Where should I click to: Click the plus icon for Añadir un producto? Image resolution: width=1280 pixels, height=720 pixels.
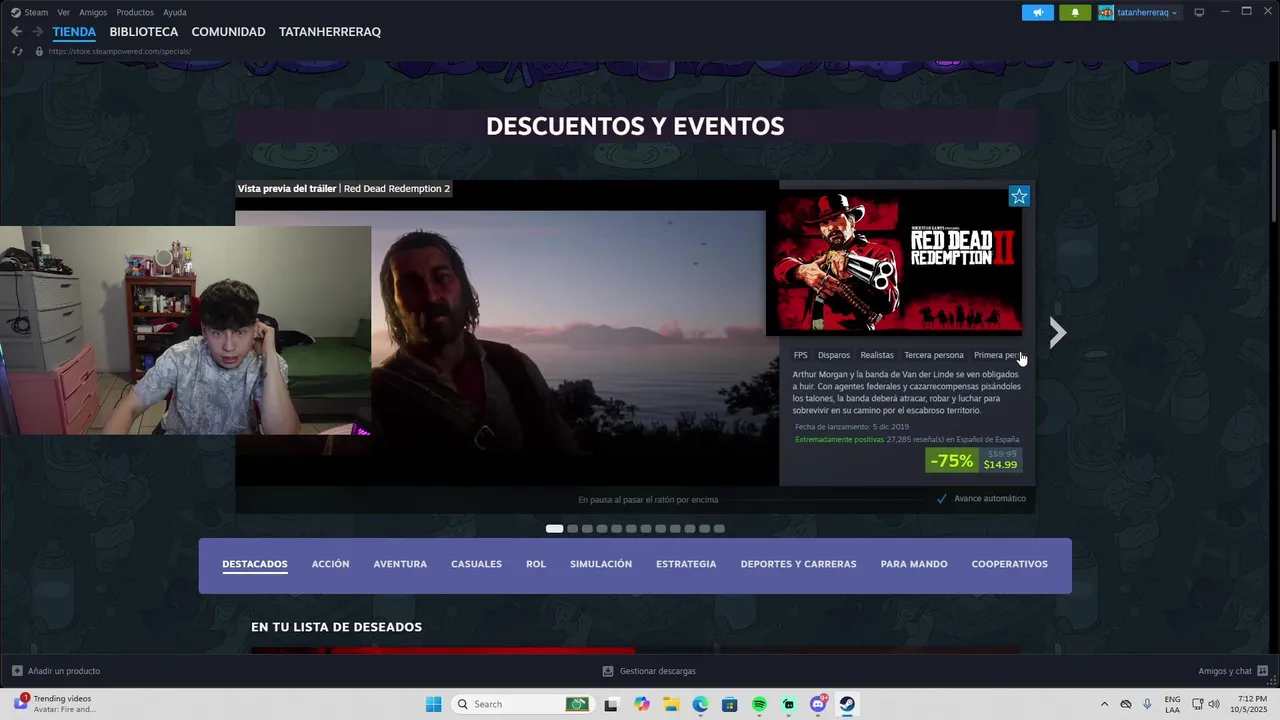click(x=17, y=671)
